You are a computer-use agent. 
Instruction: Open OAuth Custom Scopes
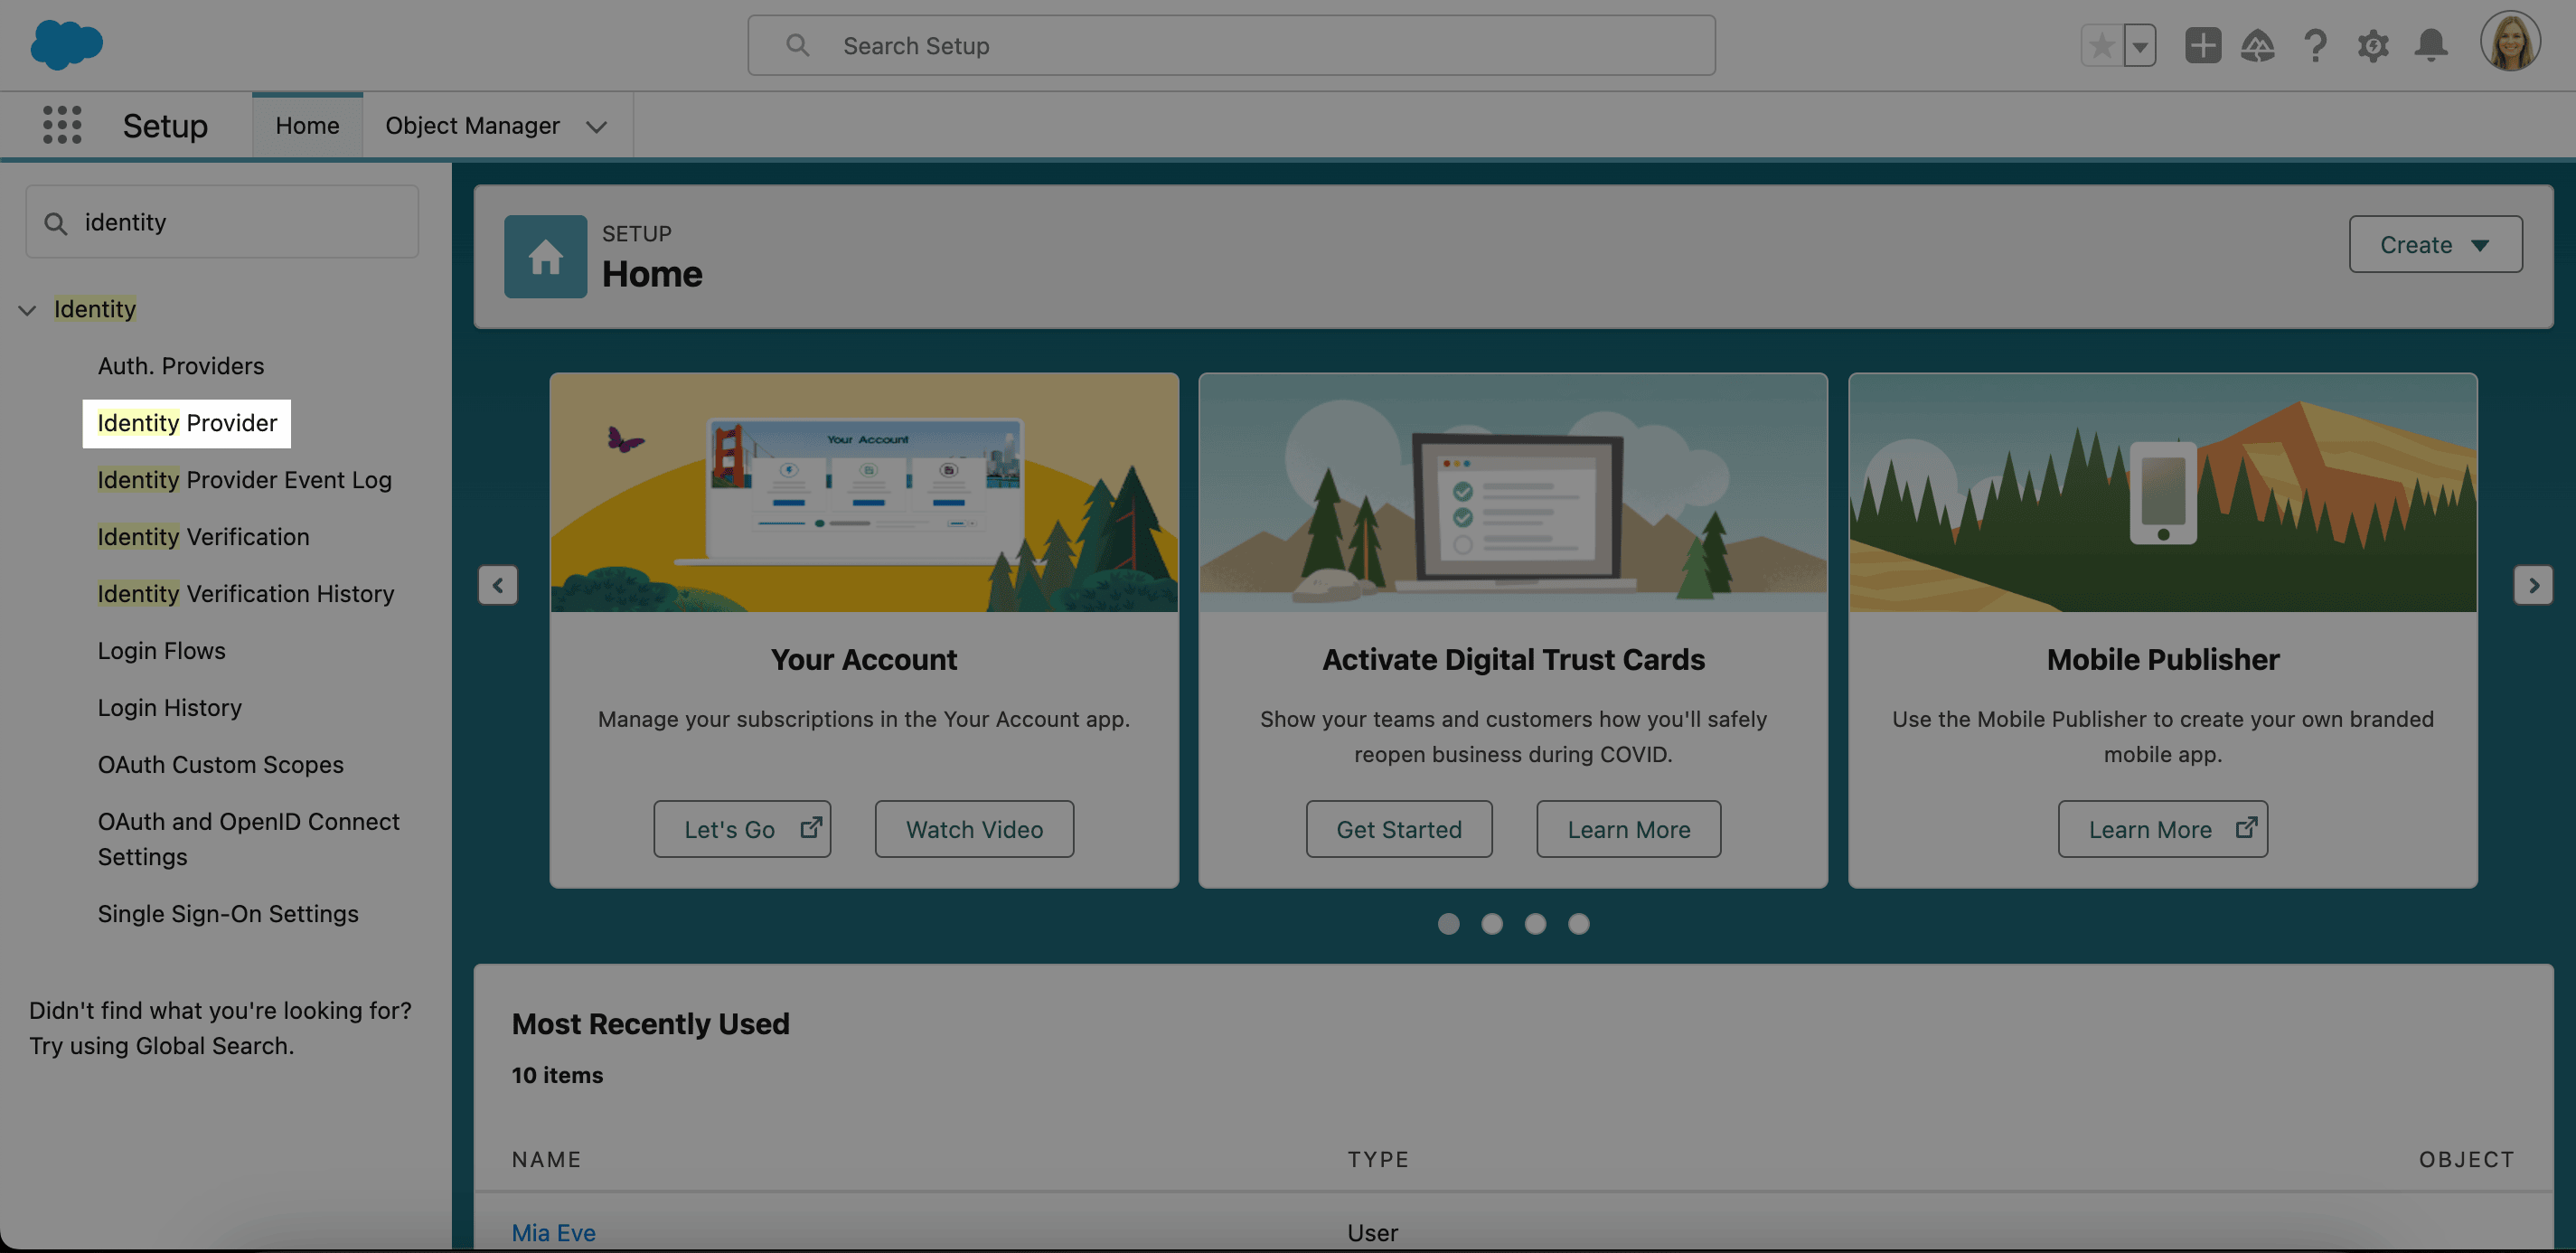[x=221, y=765]
